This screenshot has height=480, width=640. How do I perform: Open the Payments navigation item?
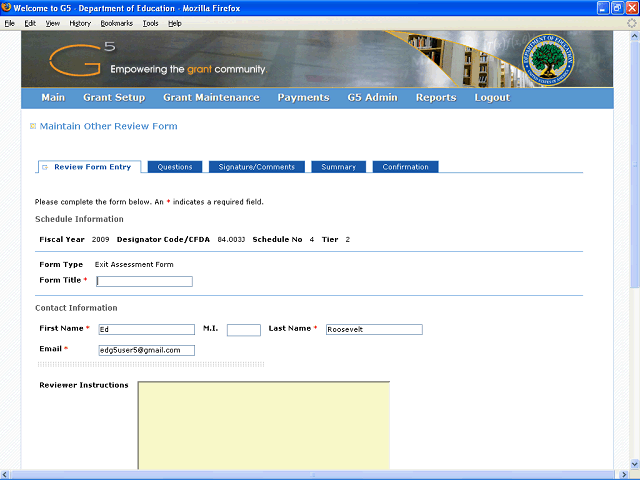tap(303, 98)
